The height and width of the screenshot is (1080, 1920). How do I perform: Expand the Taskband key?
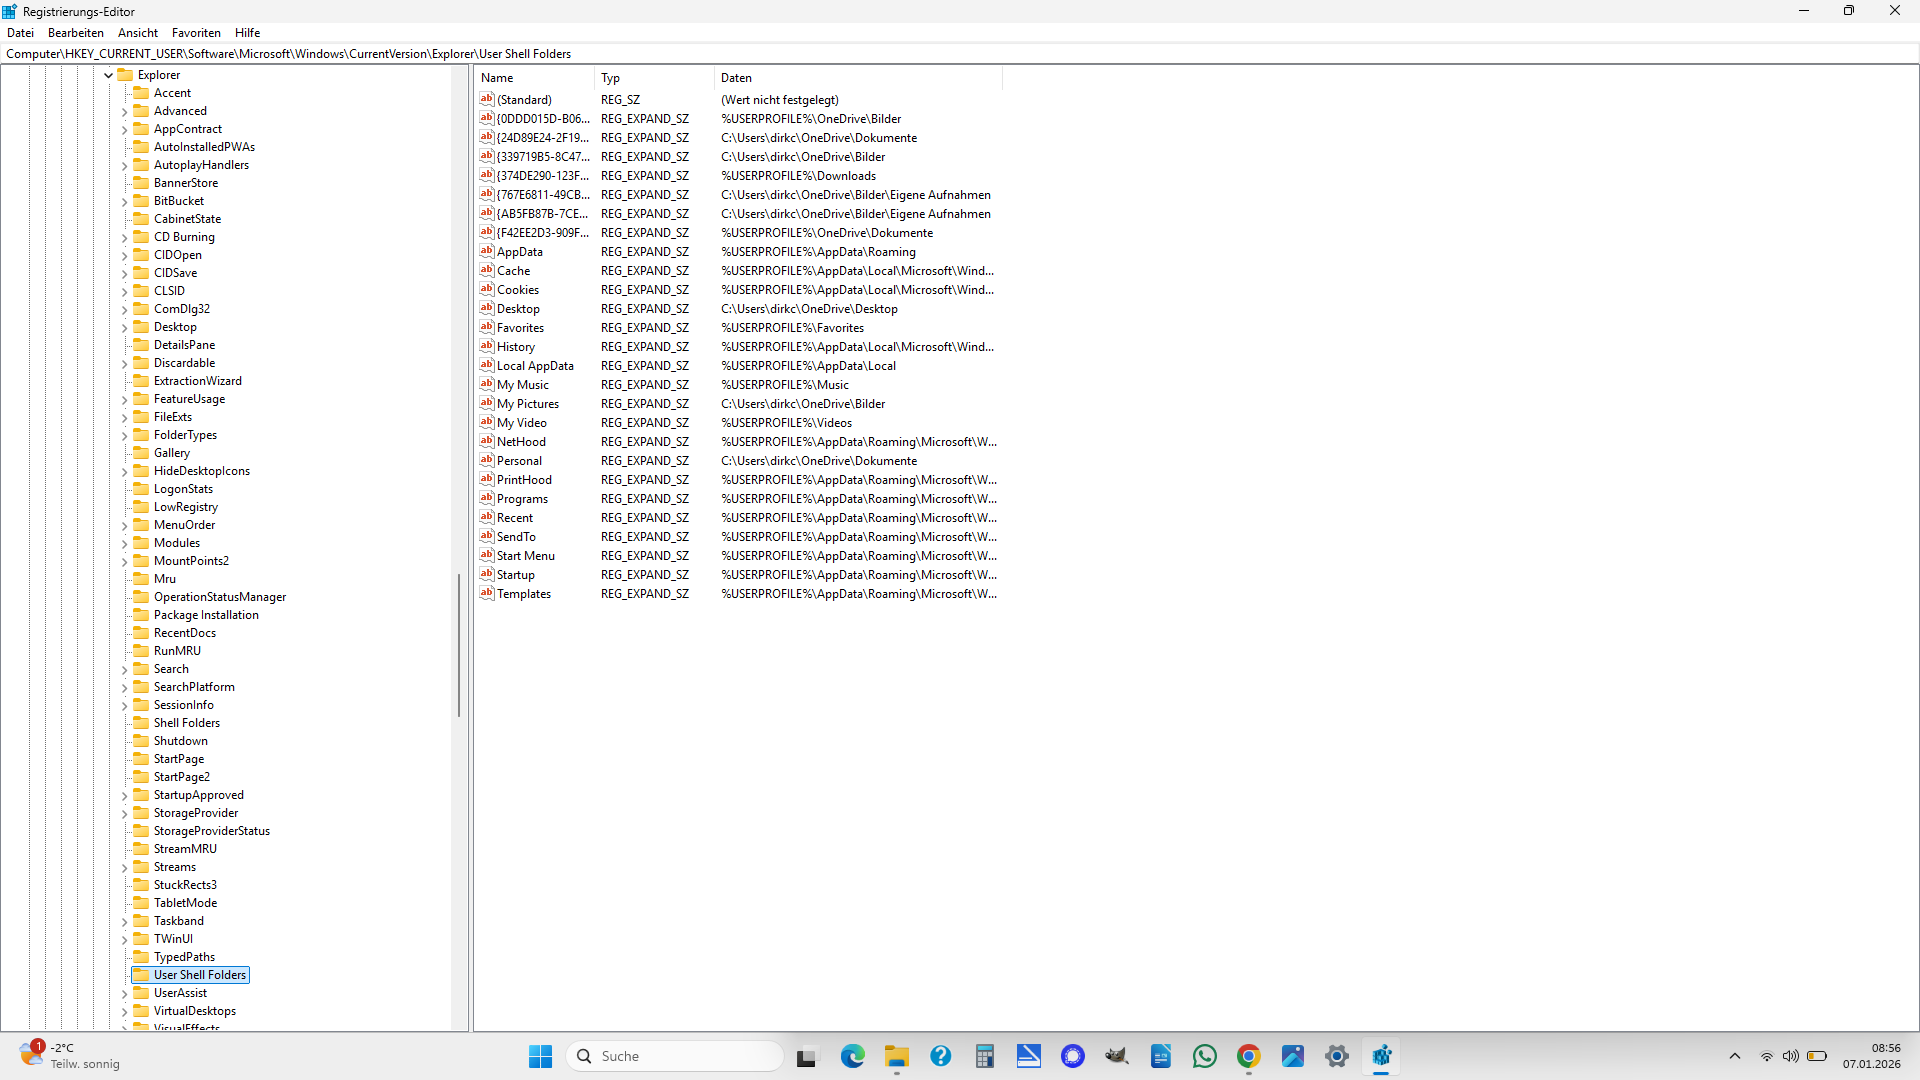(125, 921)
